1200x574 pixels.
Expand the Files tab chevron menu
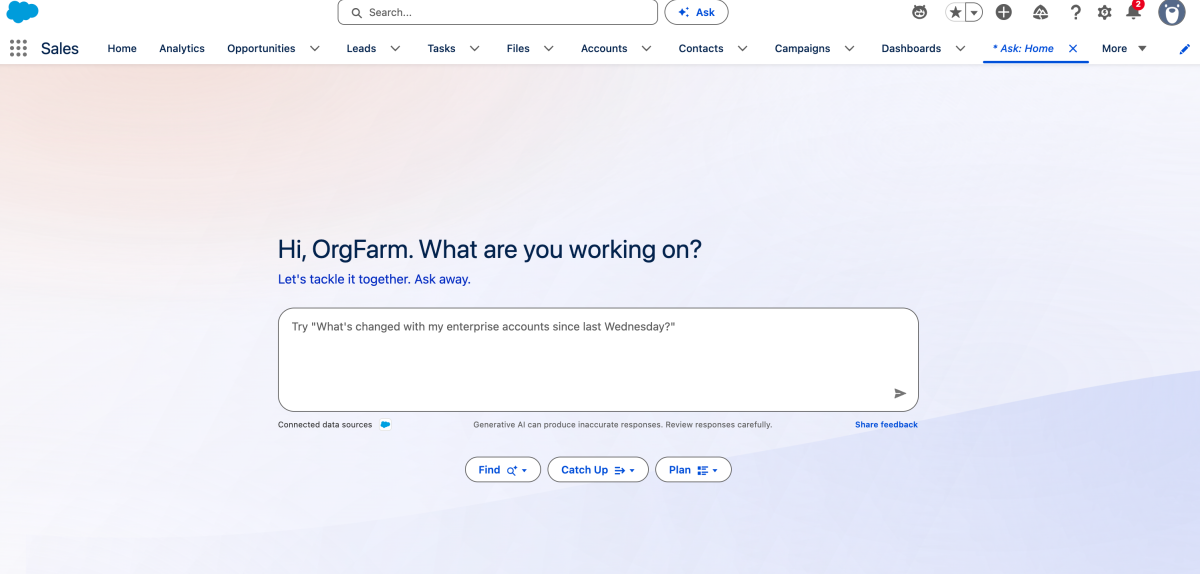point(548,48)
